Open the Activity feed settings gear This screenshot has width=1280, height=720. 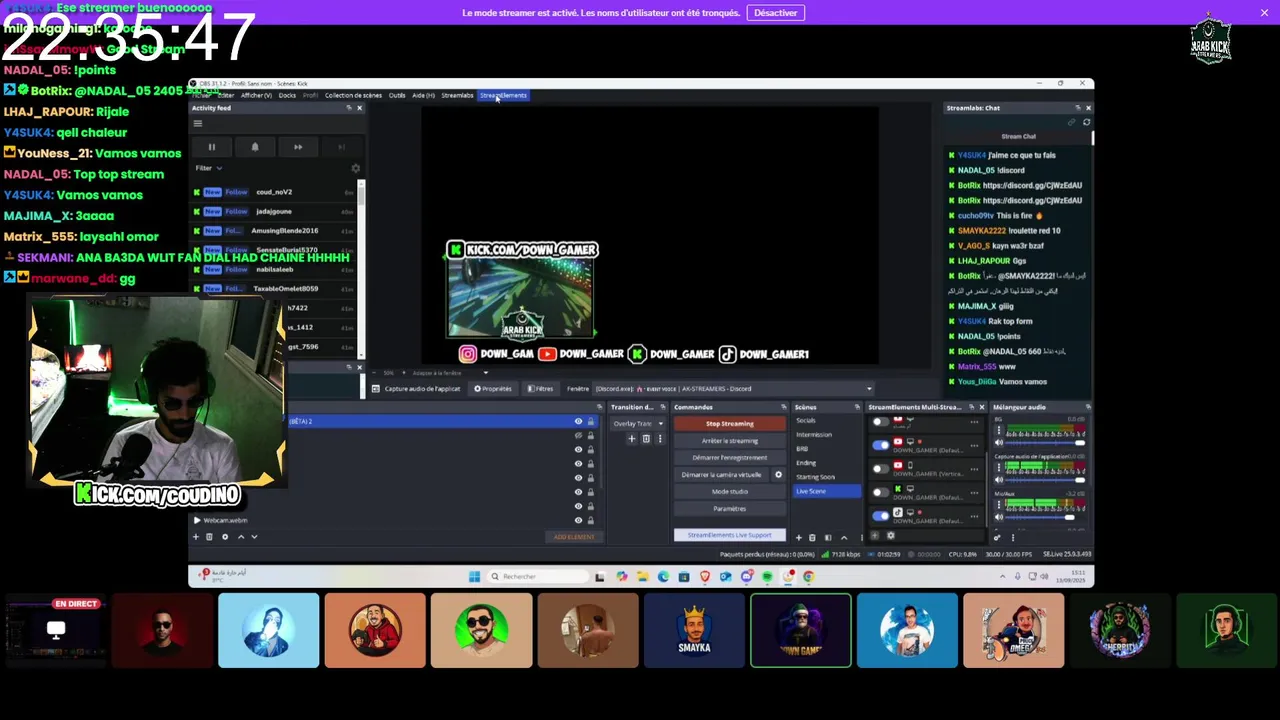click(355, 168)
